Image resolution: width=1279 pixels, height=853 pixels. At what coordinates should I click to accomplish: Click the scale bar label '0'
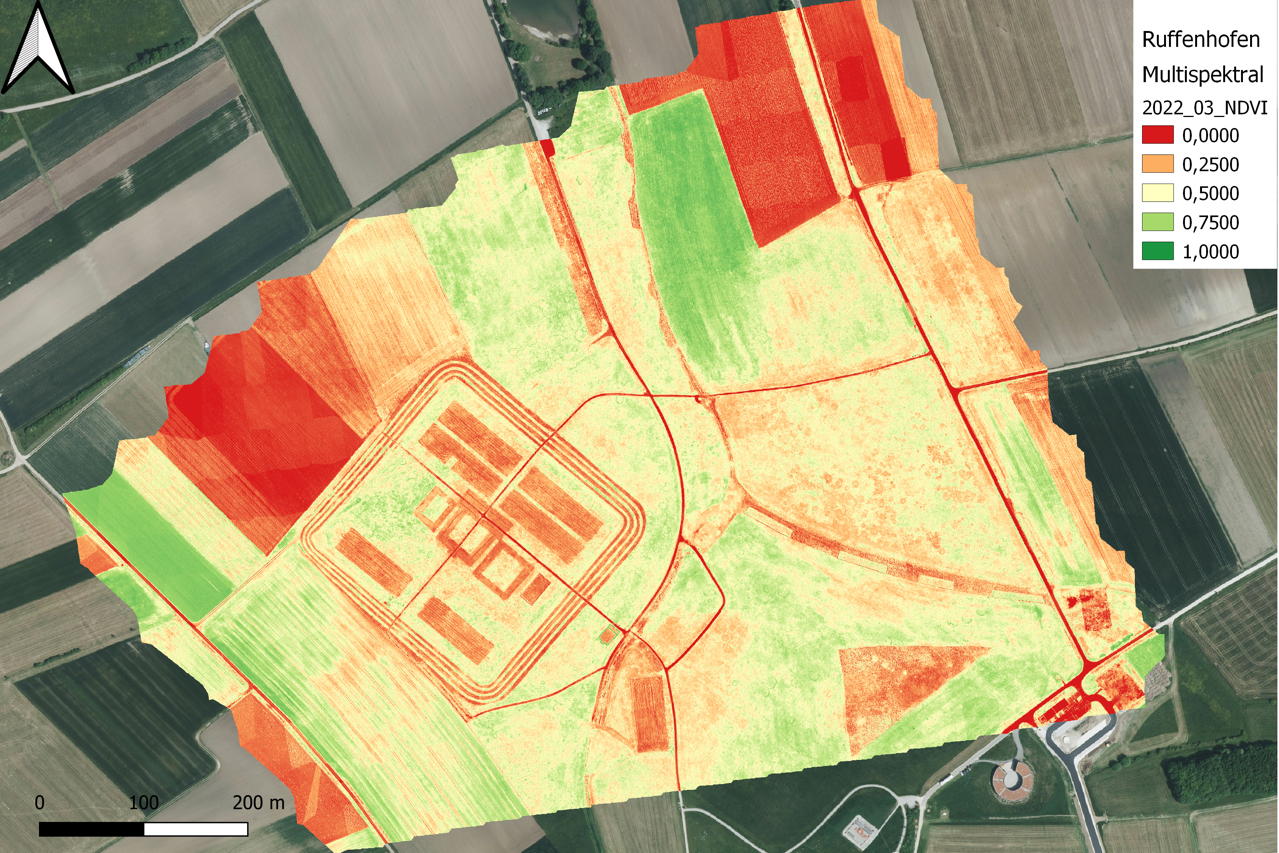[x=39, y=803]
